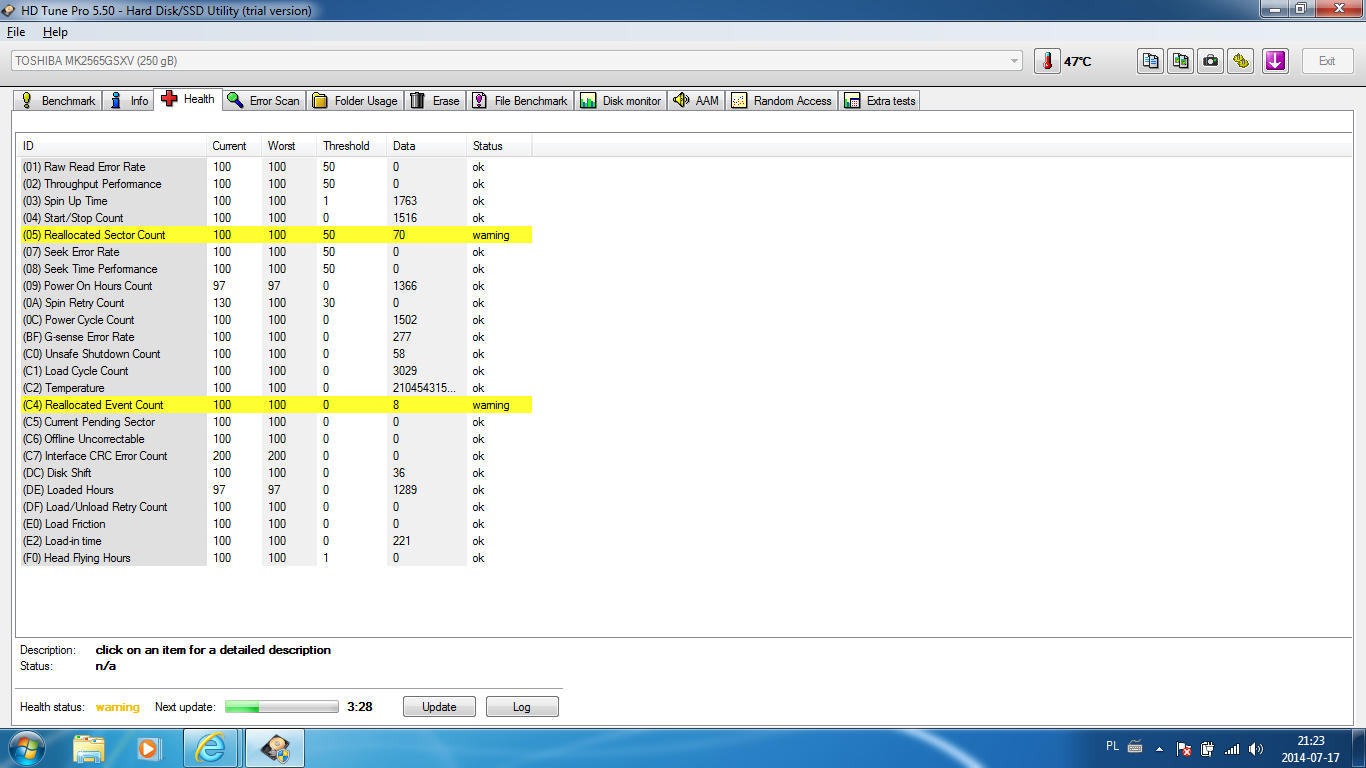Screen dimensions: 1366x768
Task: Select the Throughput Performance row
Action: point(276,184)
